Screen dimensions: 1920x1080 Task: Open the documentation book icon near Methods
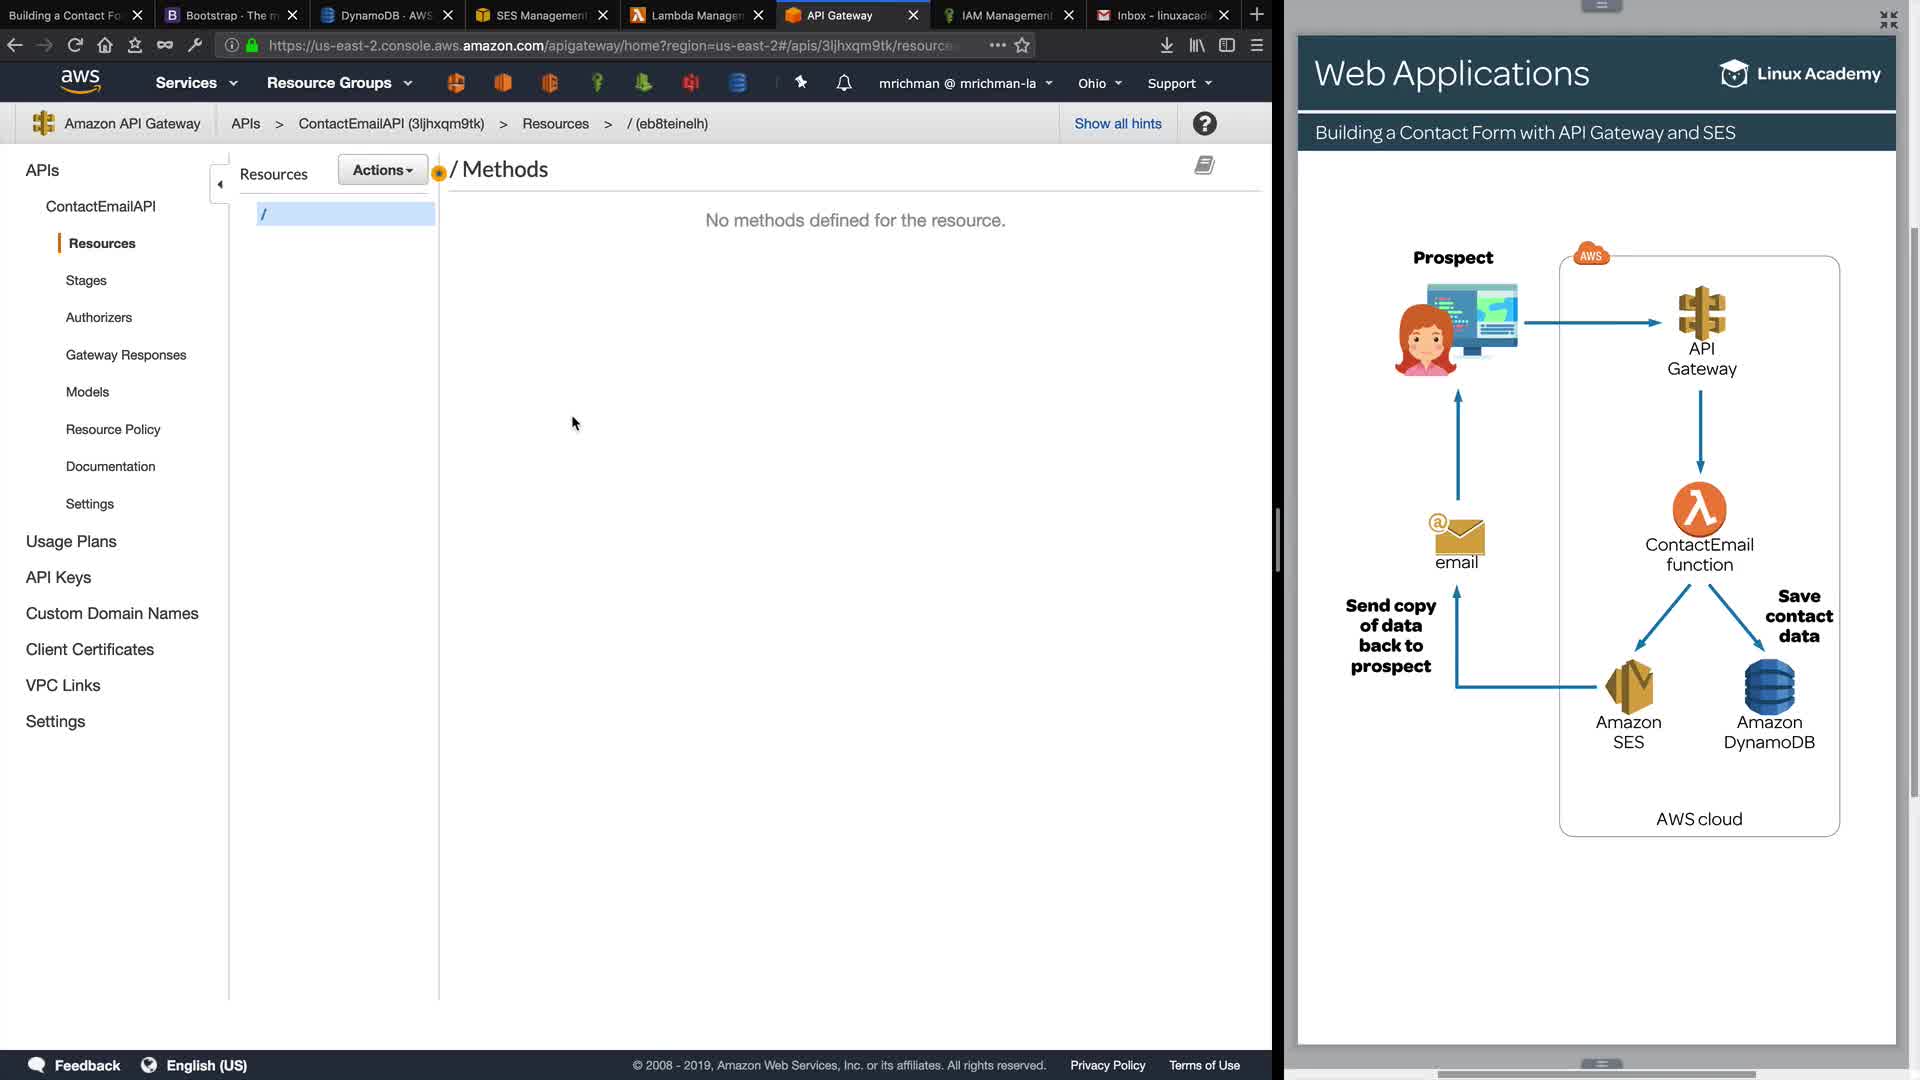coord(1204,166)
